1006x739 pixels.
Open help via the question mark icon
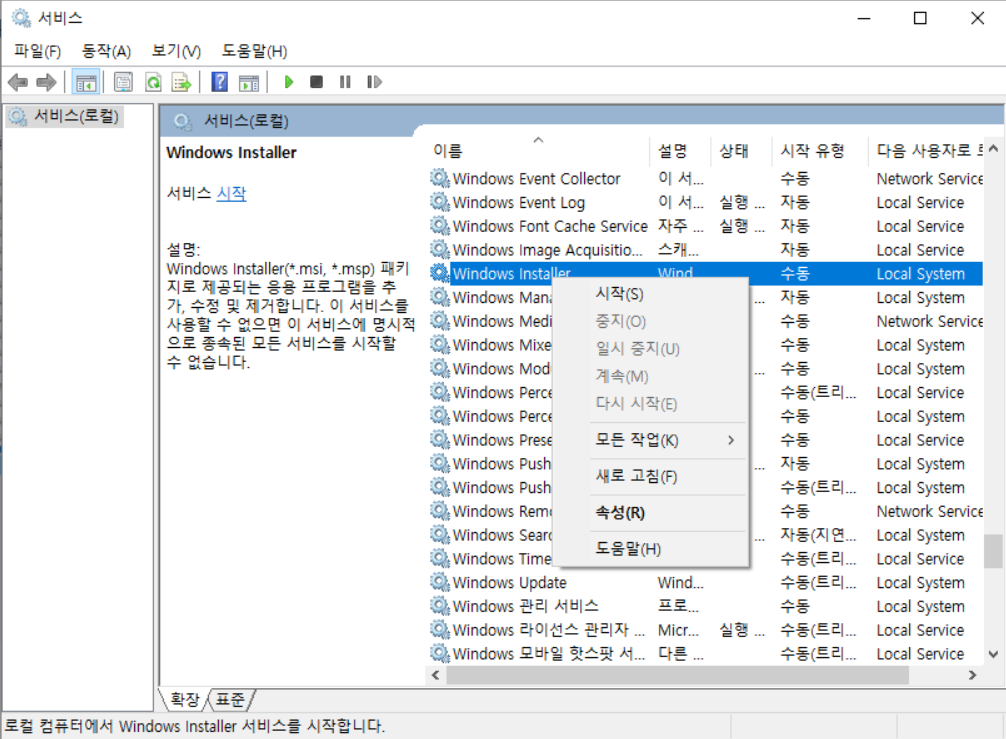click(x=219, y=82)
